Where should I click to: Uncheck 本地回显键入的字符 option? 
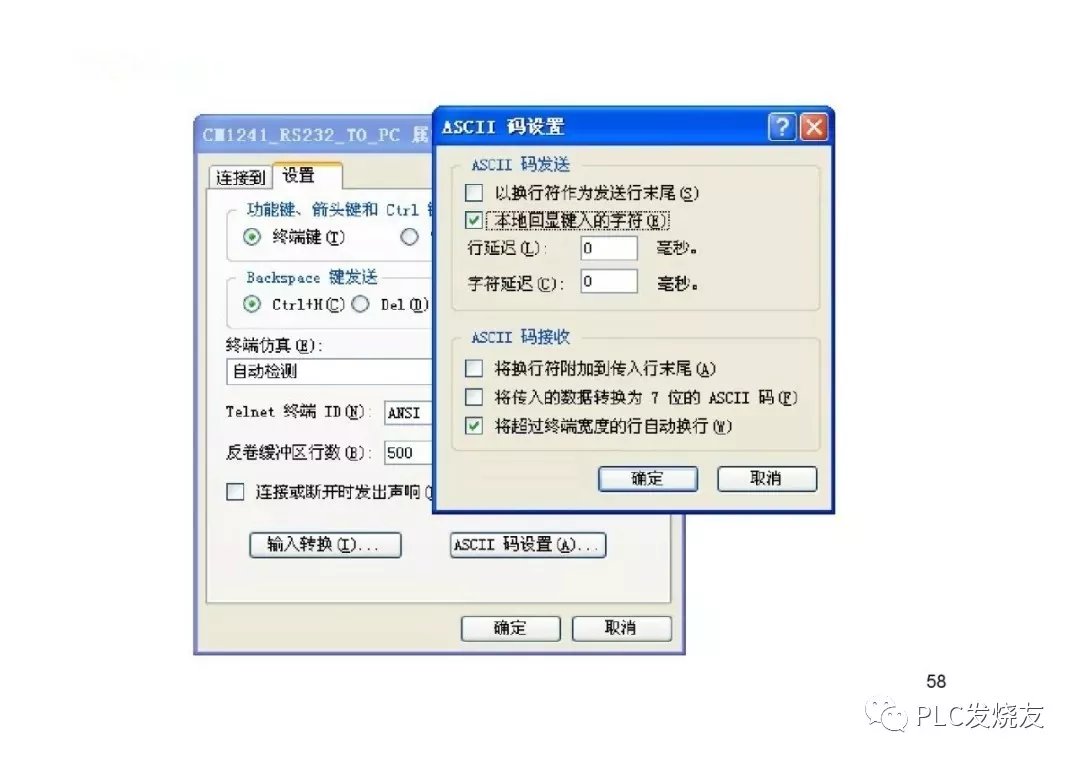[474, 220]
